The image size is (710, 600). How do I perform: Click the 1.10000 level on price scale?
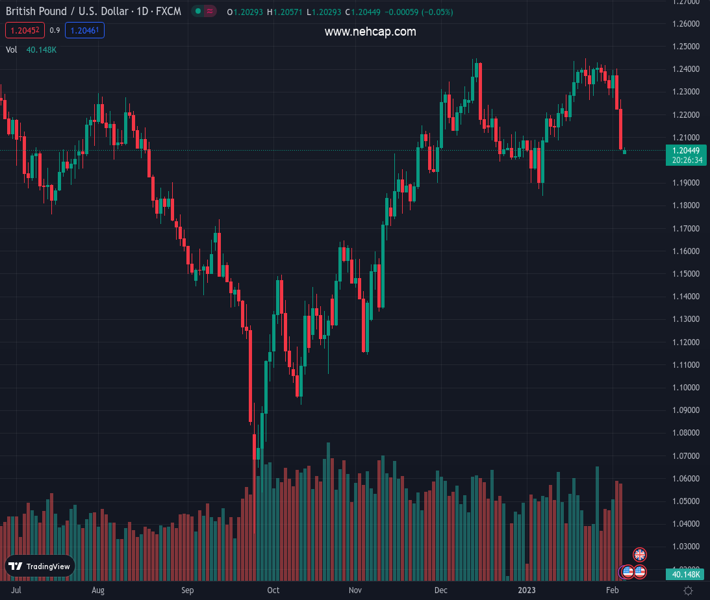(x=685, y=388)
